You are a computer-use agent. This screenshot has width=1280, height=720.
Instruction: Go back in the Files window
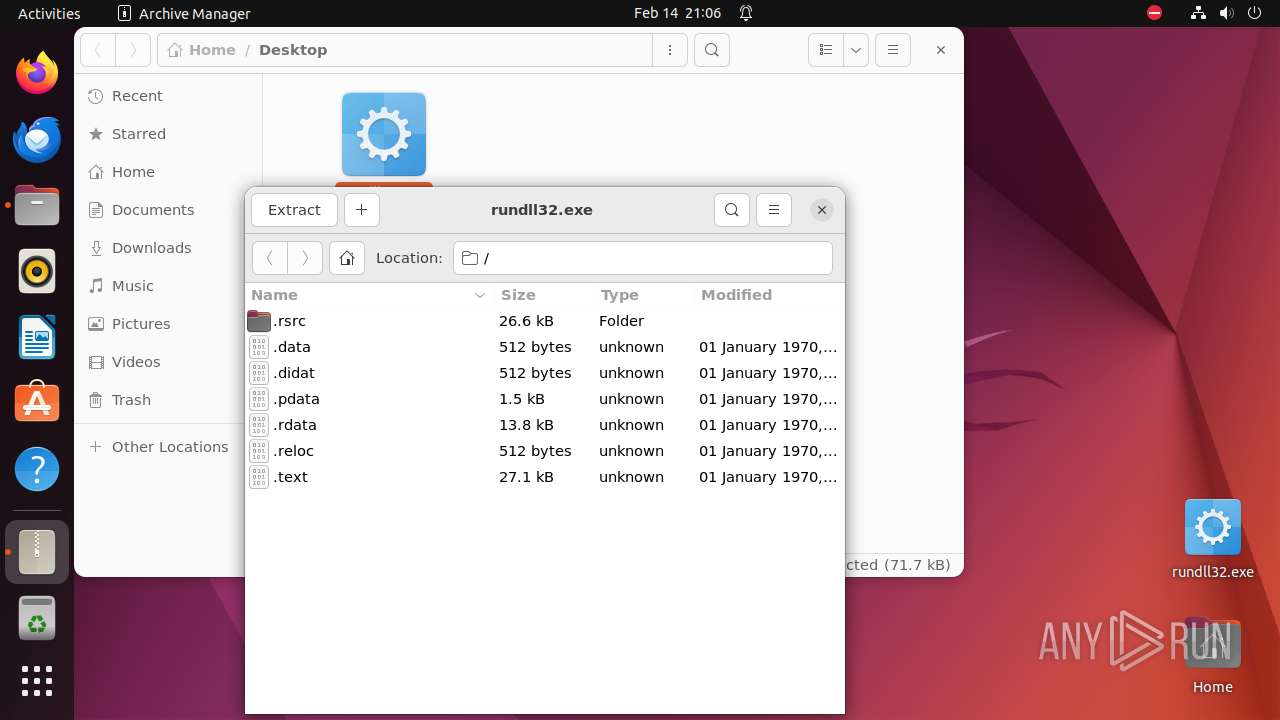click(98, 50)
